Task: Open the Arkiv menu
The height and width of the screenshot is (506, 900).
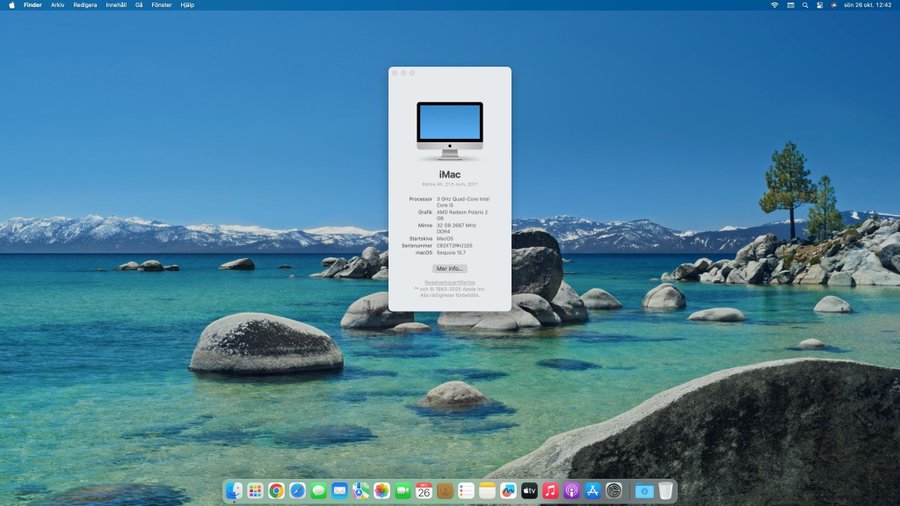Action: (58, 5)
